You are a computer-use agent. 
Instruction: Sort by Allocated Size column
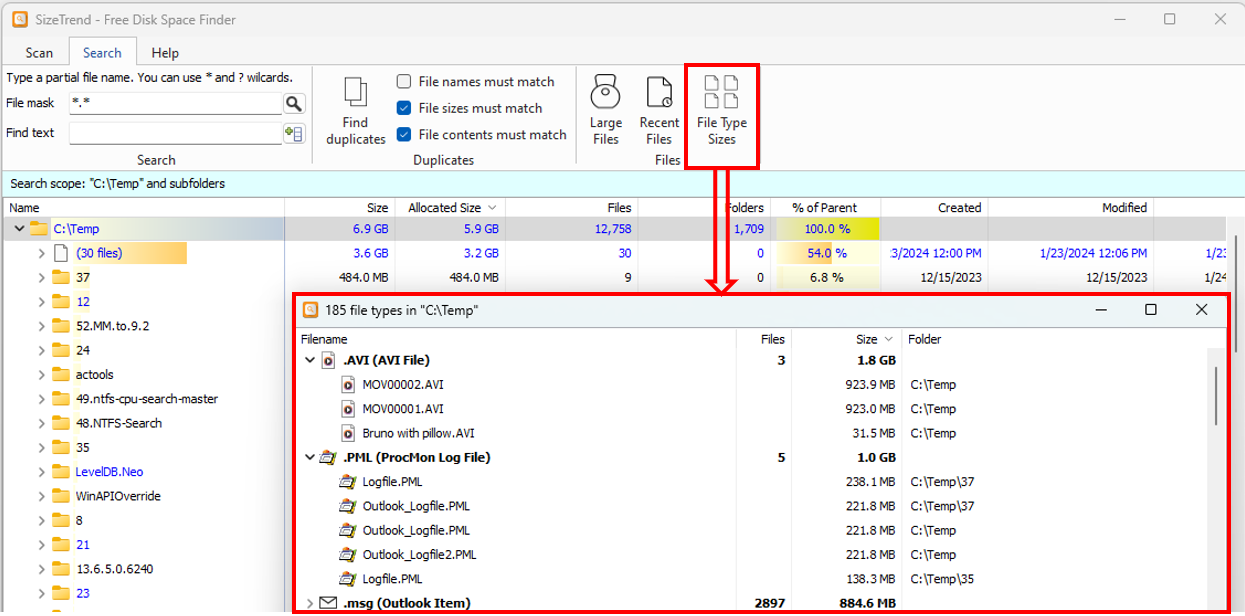tap(451, 208)
